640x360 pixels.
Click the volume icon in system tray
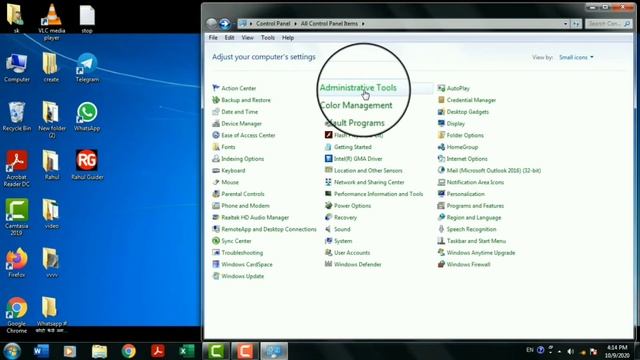click(x=571, y=351)
